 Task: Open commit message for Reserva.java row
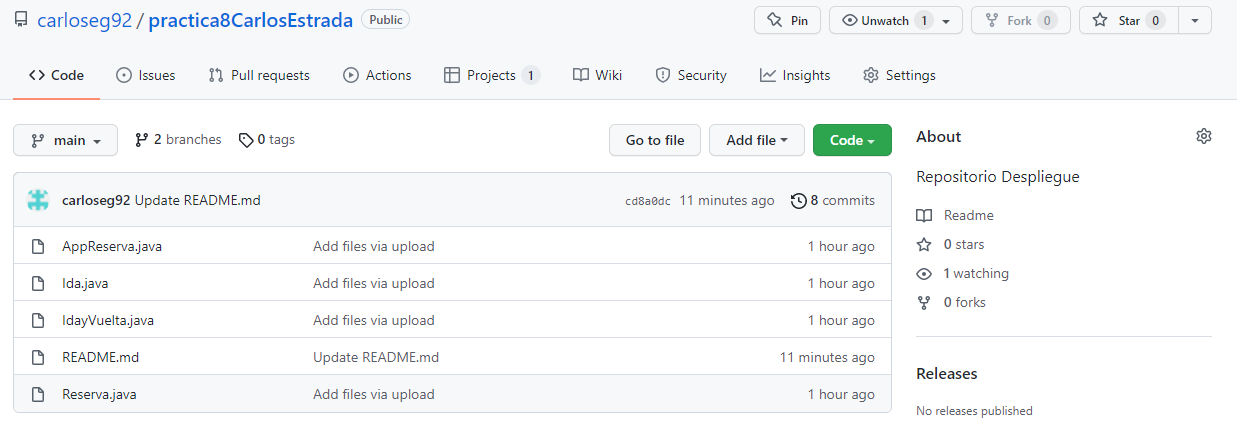[x=374, y=394]
